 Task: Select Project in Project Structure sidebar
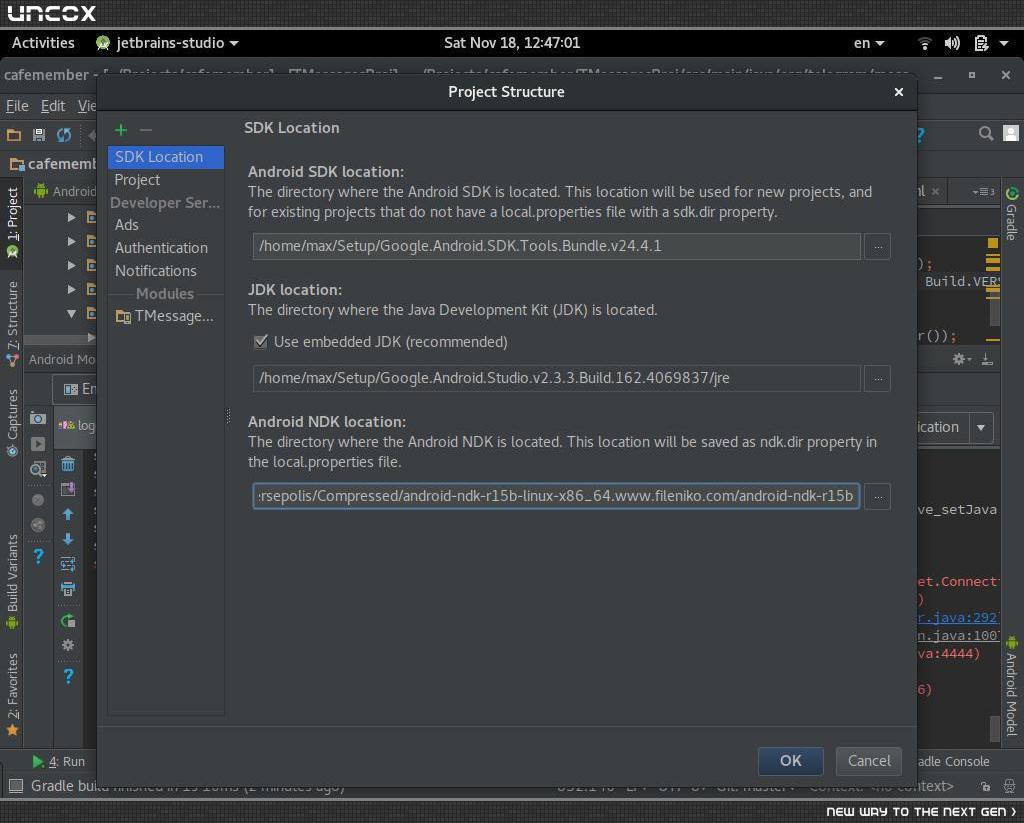coord(166,180)
